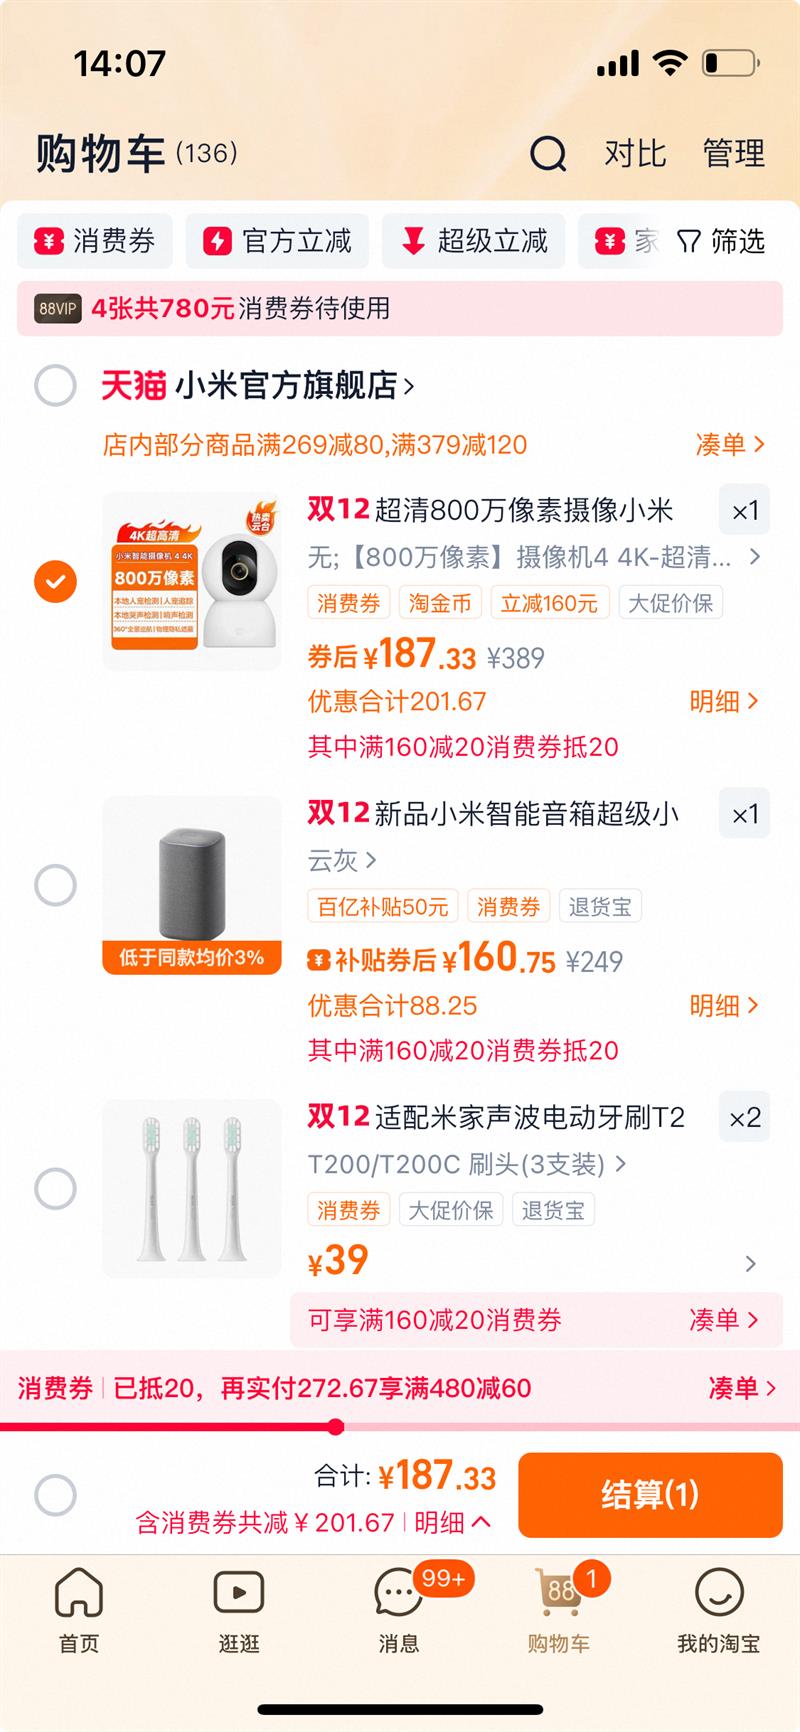Viewport: 800px width, 1732px height.
Task: Expand 明细 for the camera discount
Action: click(x=724, y=702)
